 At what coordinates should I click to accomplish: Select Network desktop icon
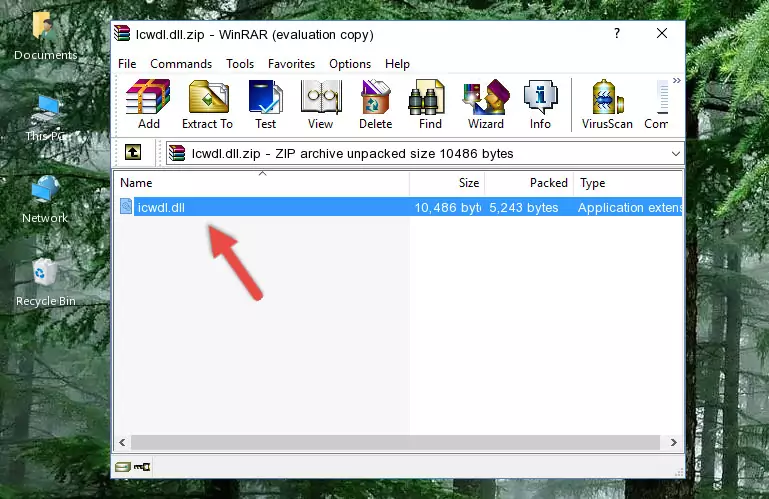click(x=45, y=200)
